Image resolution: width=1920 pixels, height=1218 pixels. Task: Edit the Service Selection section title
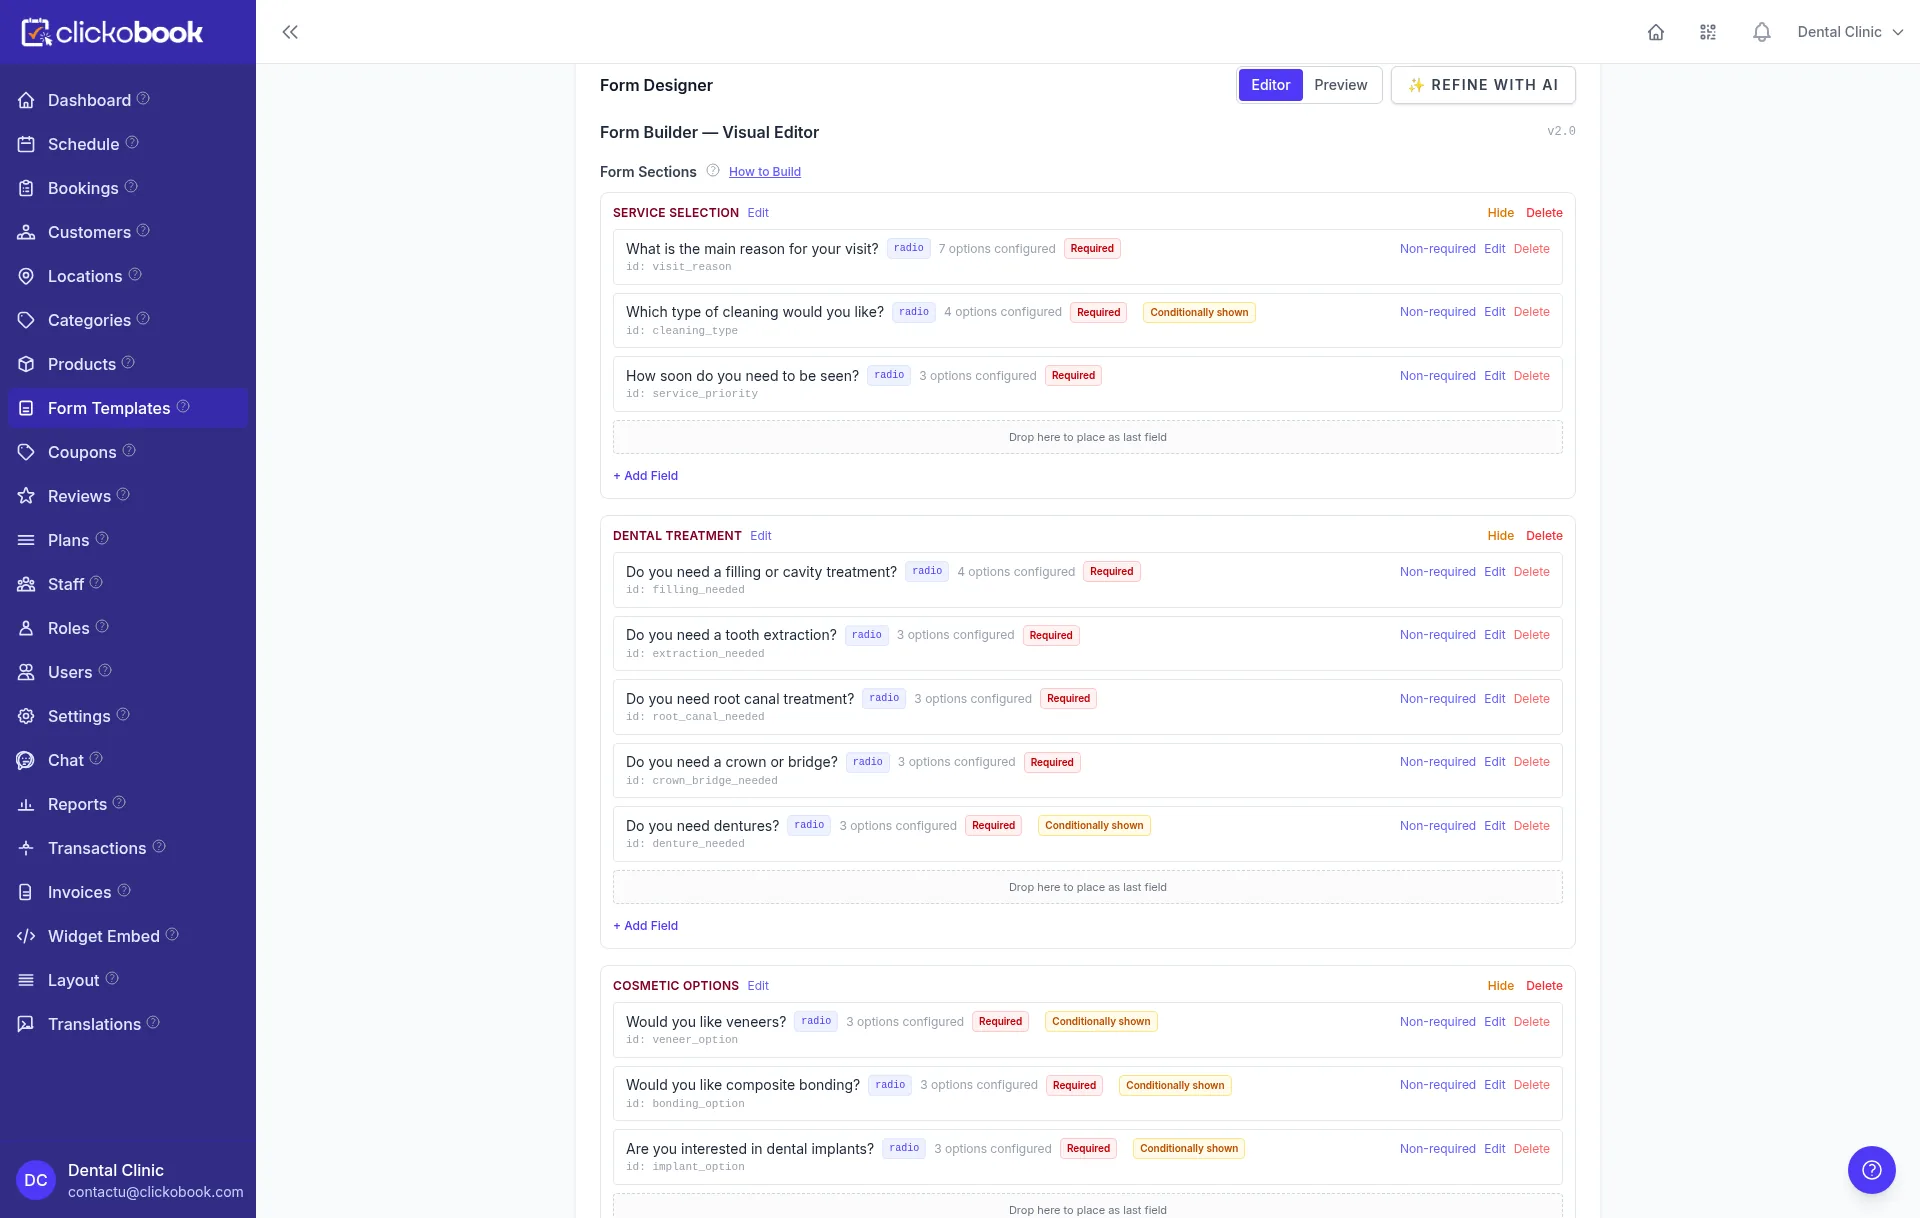tap(758, 213)
